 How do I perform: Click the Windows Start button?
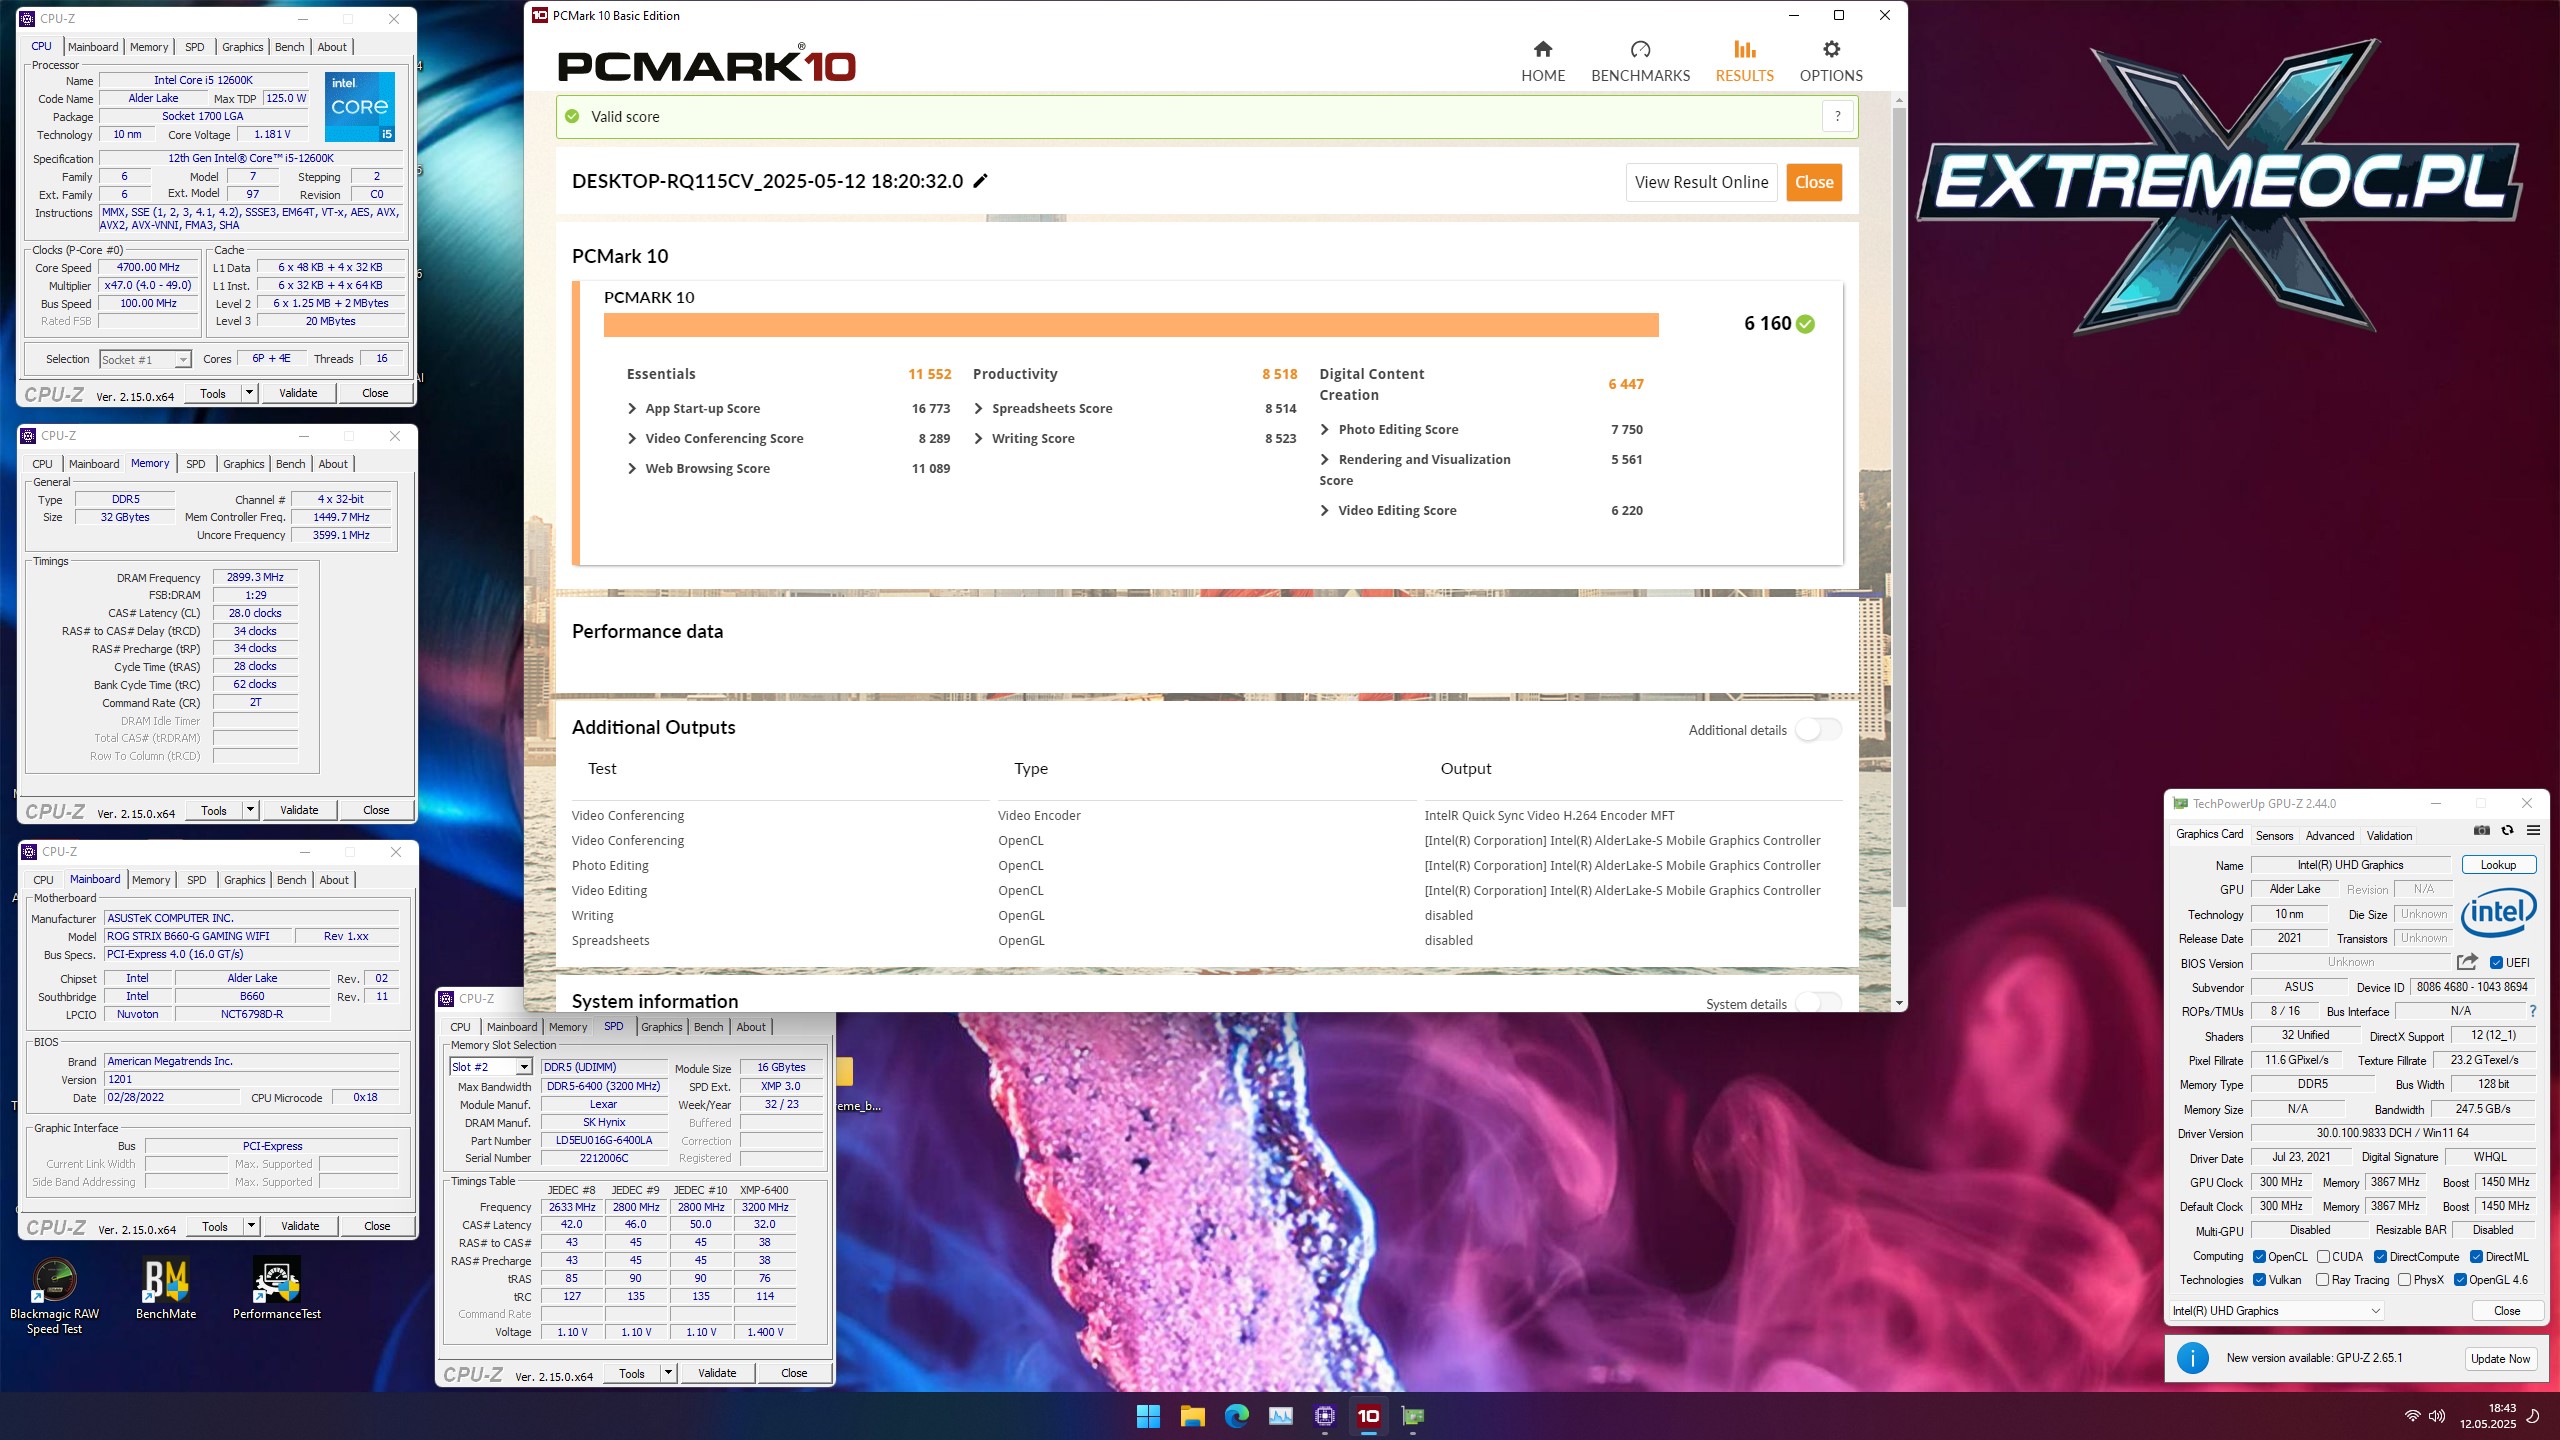1148,1416
